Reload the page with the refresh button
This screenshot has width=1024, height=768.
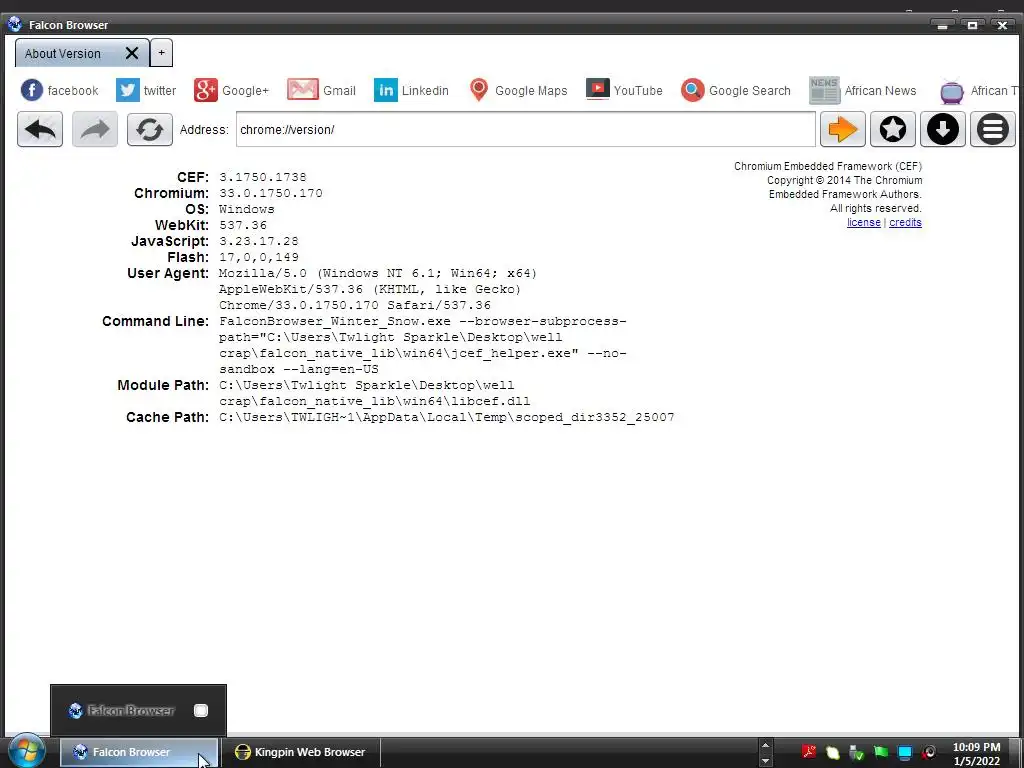(150, 129)
